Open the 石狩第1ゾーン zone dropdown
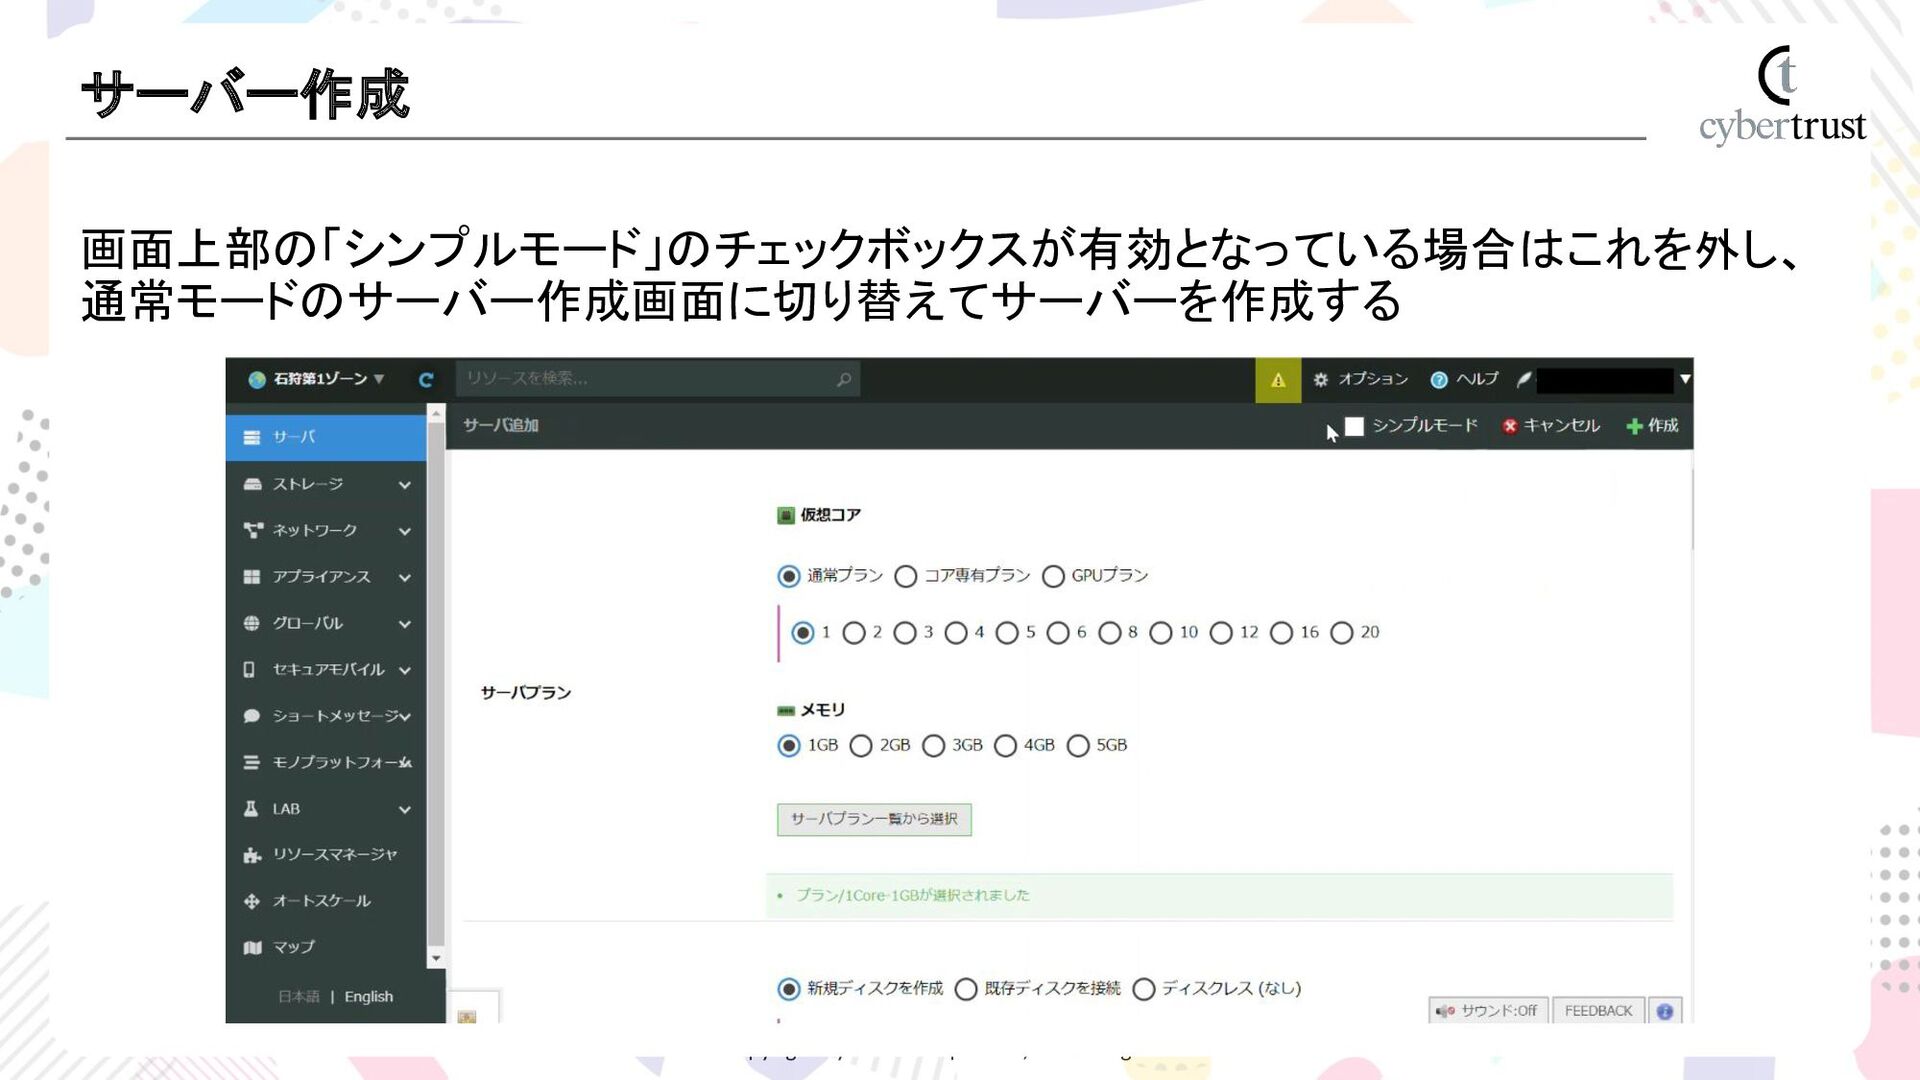The height and width of the screenshot is (1080, 1920). [x=316, y=380]
